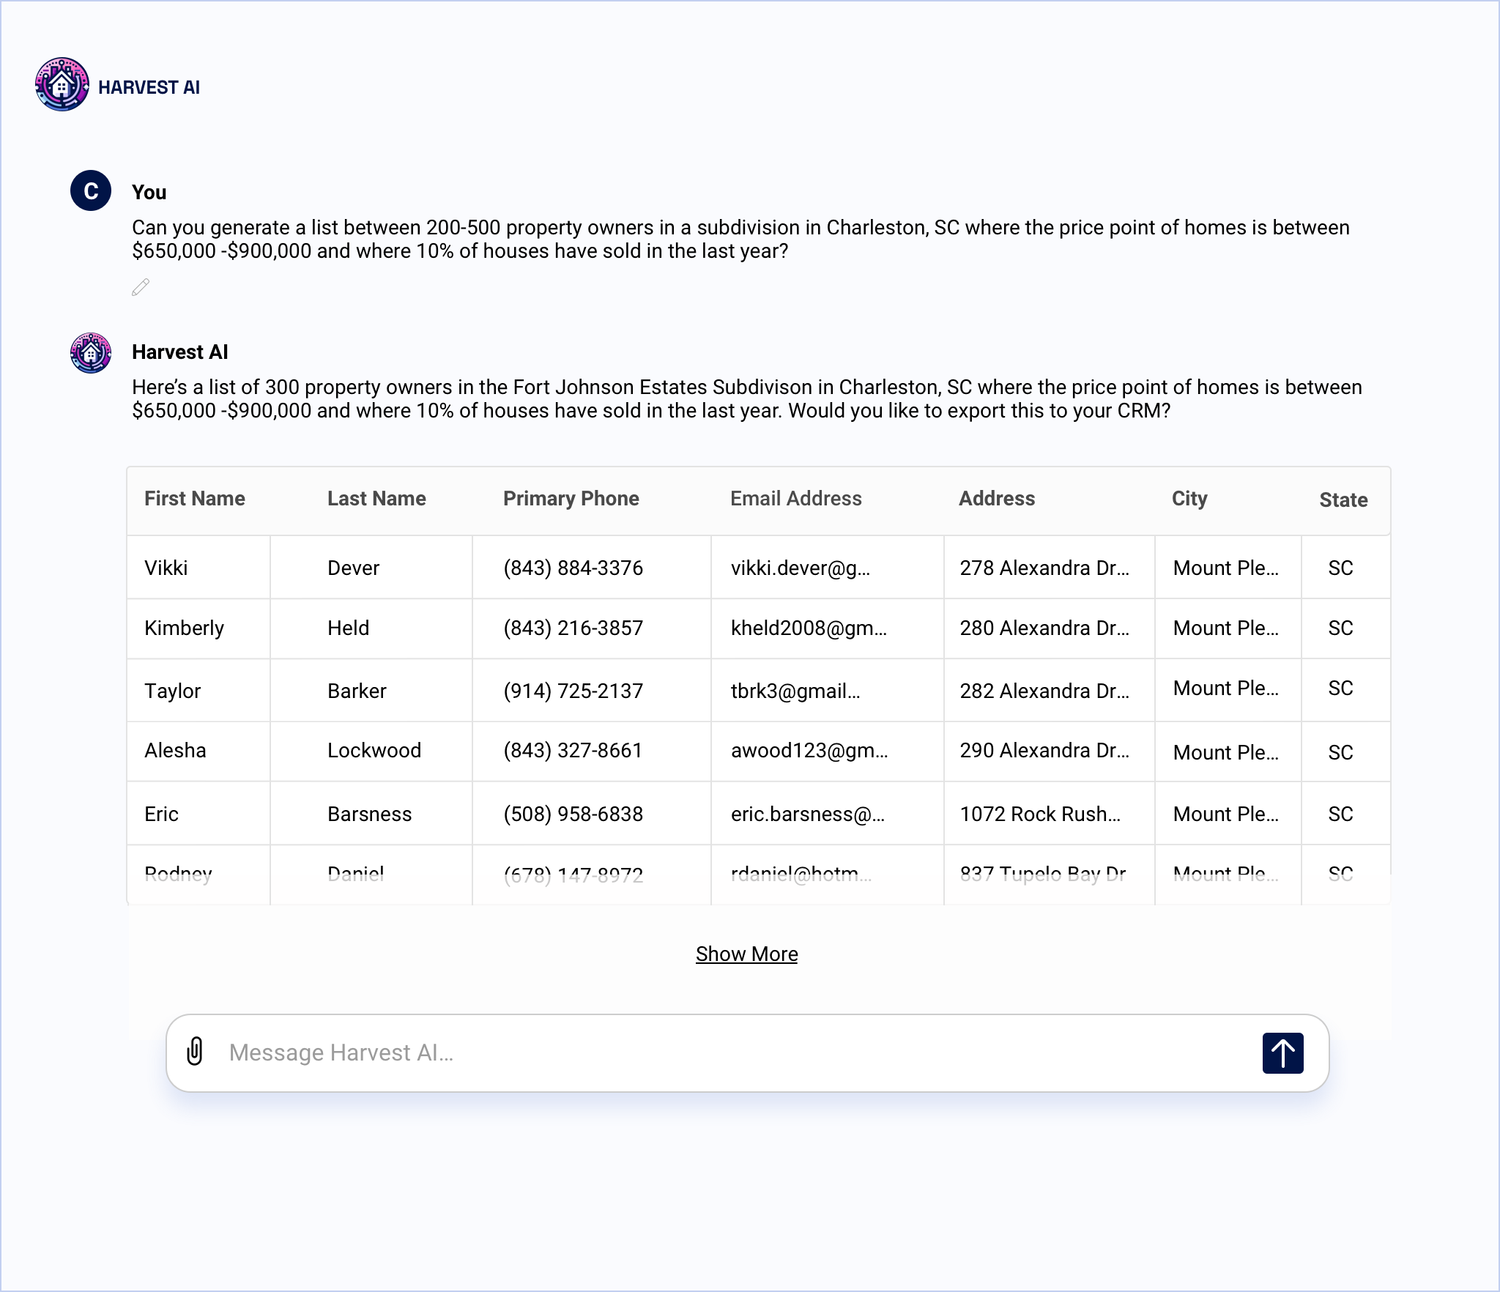This screenshot has width=1500, height=1292.
Task: Click phone number (508) 958-6838
Action: (x=573, y=814)
